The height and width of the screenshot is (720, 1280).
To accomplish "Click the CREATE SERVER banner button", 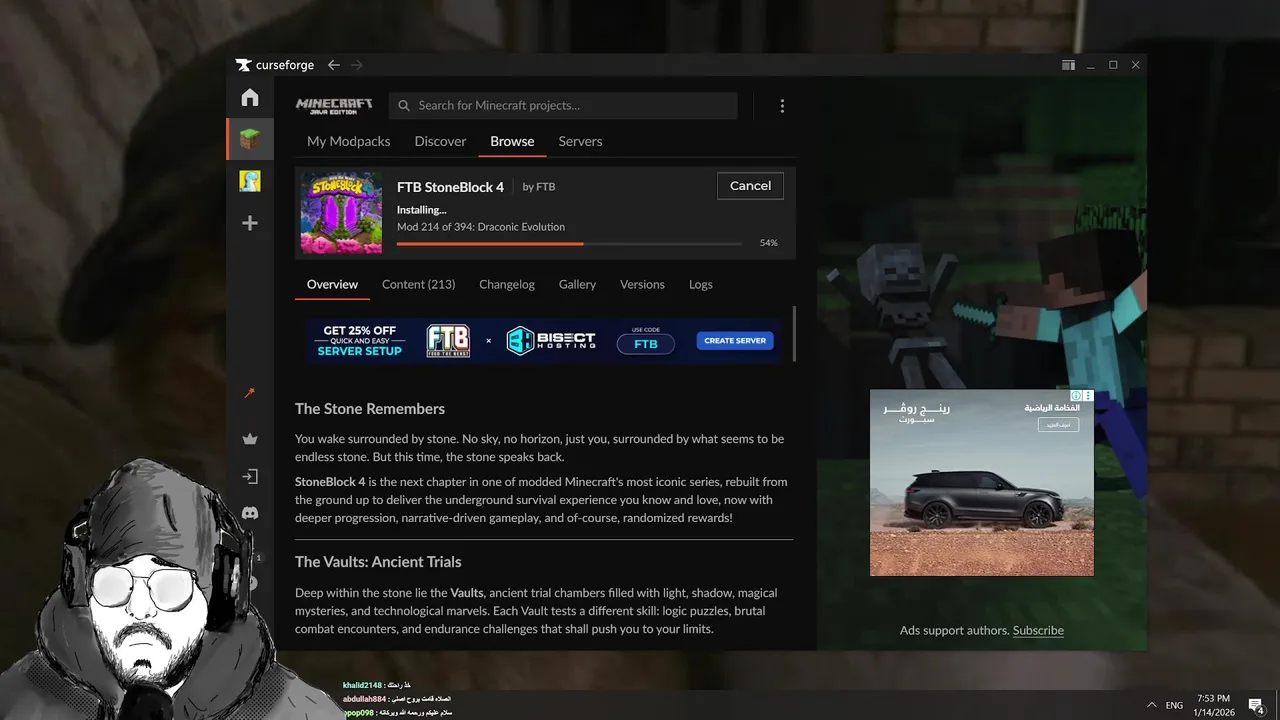I will [x=735, y=341].
